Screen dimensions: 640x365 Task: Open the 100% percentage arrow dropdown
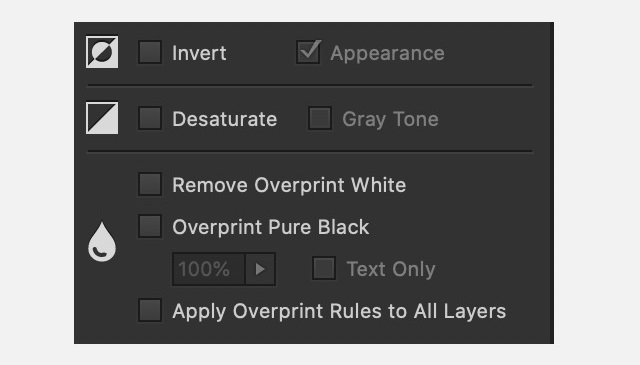[260, 269]
